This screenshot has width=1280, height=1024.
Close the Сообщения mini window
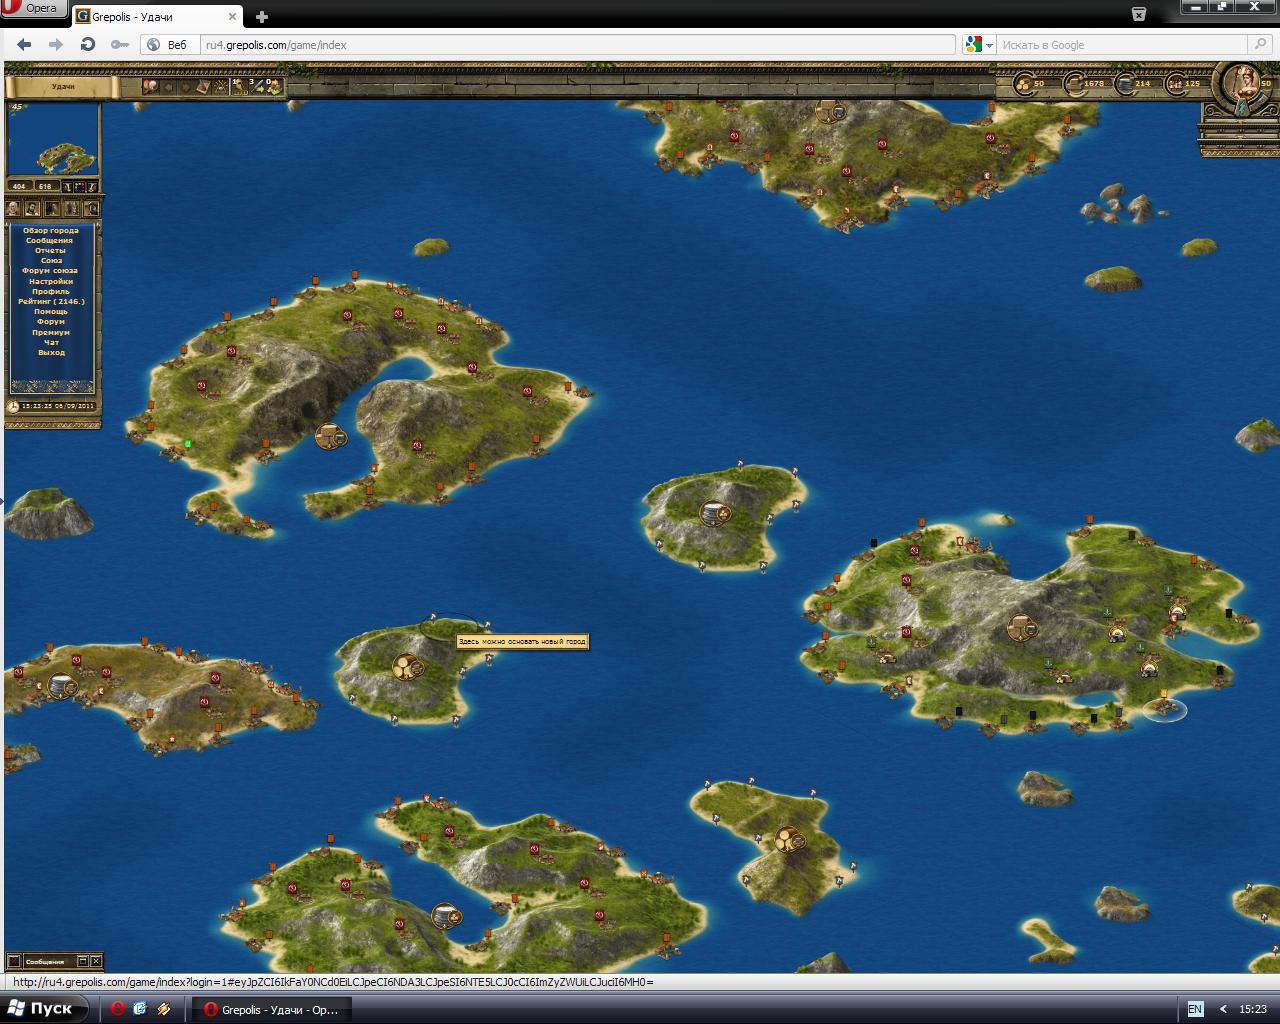(x=96, y=962)
